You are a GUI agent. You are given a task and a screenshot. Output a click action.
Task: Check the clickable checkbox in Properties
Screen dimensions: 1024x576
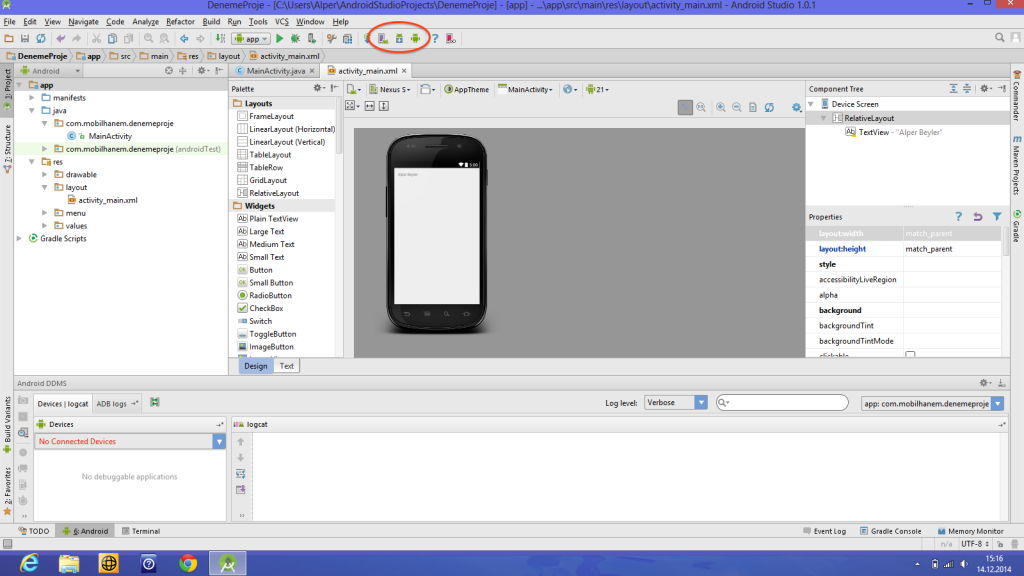911,354
